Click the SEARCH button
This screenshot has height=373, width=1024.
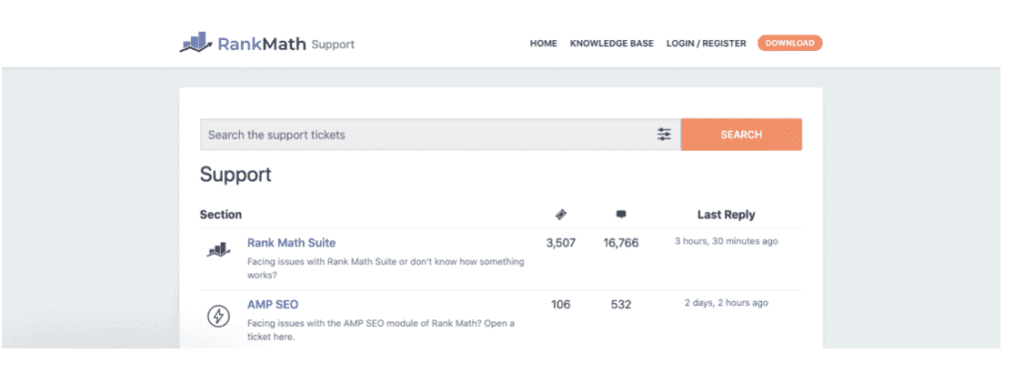point(741,135)
